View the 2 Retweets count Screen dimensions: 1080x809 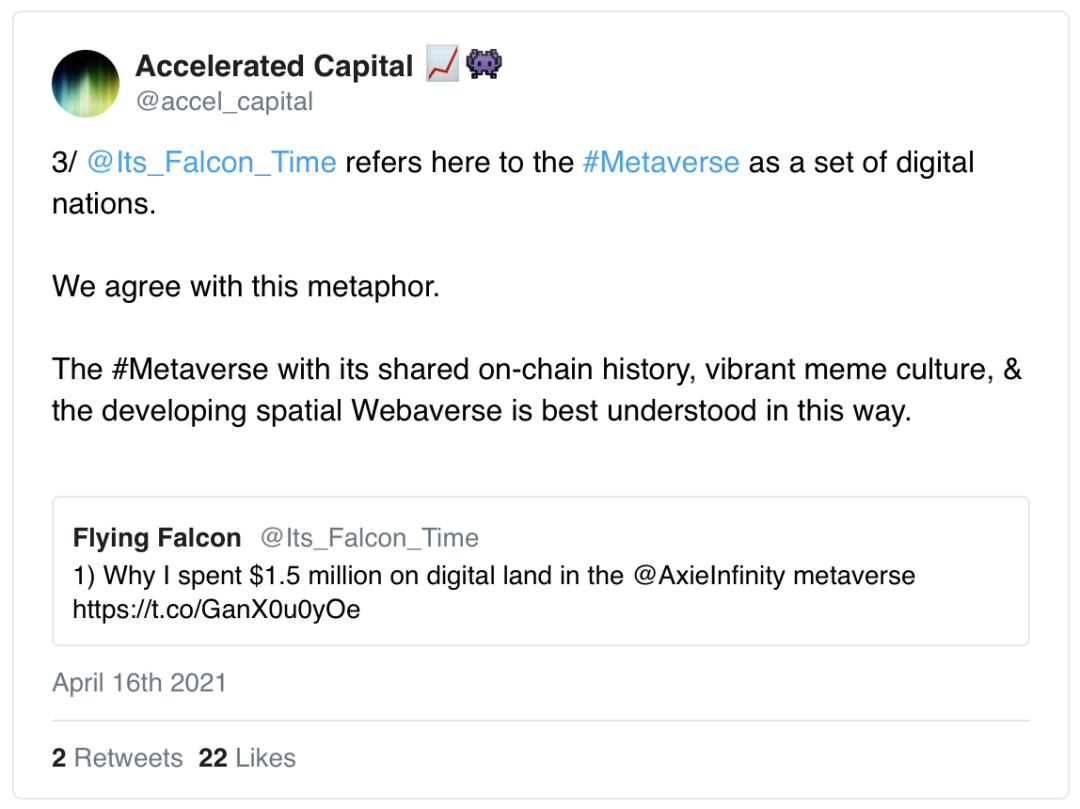(117, 758)
